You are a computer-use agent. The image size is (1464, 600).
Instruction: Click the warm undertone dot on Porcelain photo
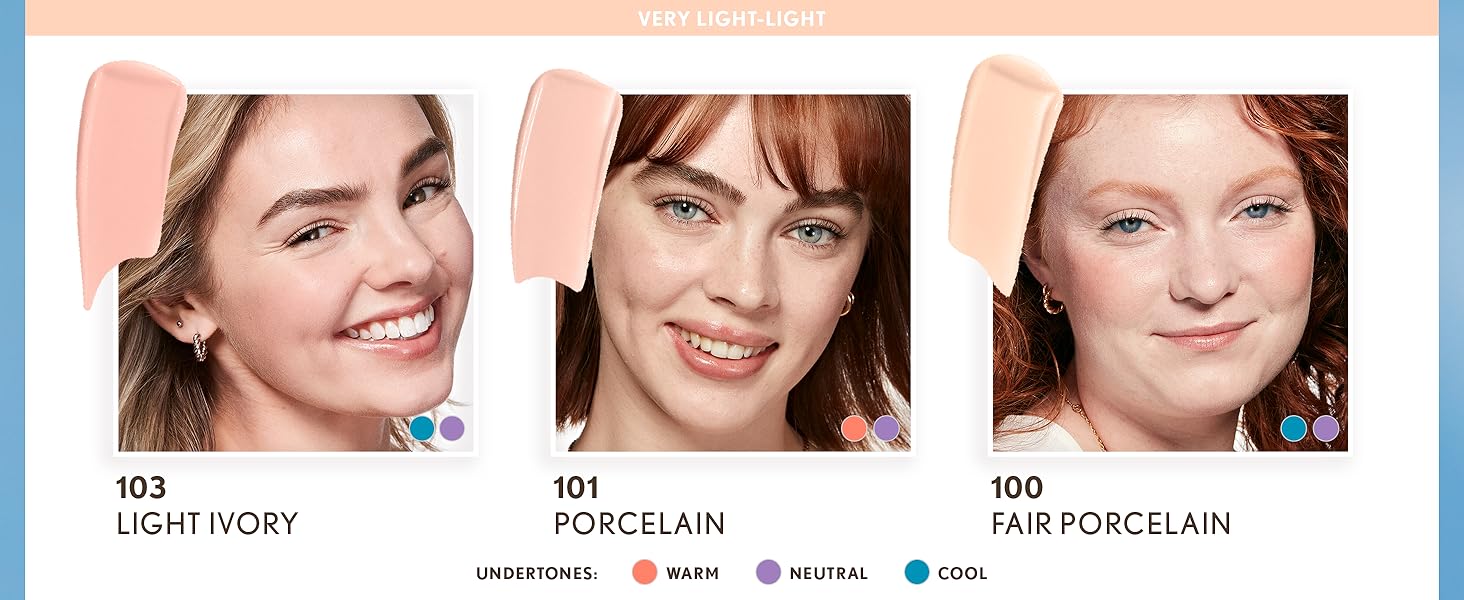coord(854,428)
